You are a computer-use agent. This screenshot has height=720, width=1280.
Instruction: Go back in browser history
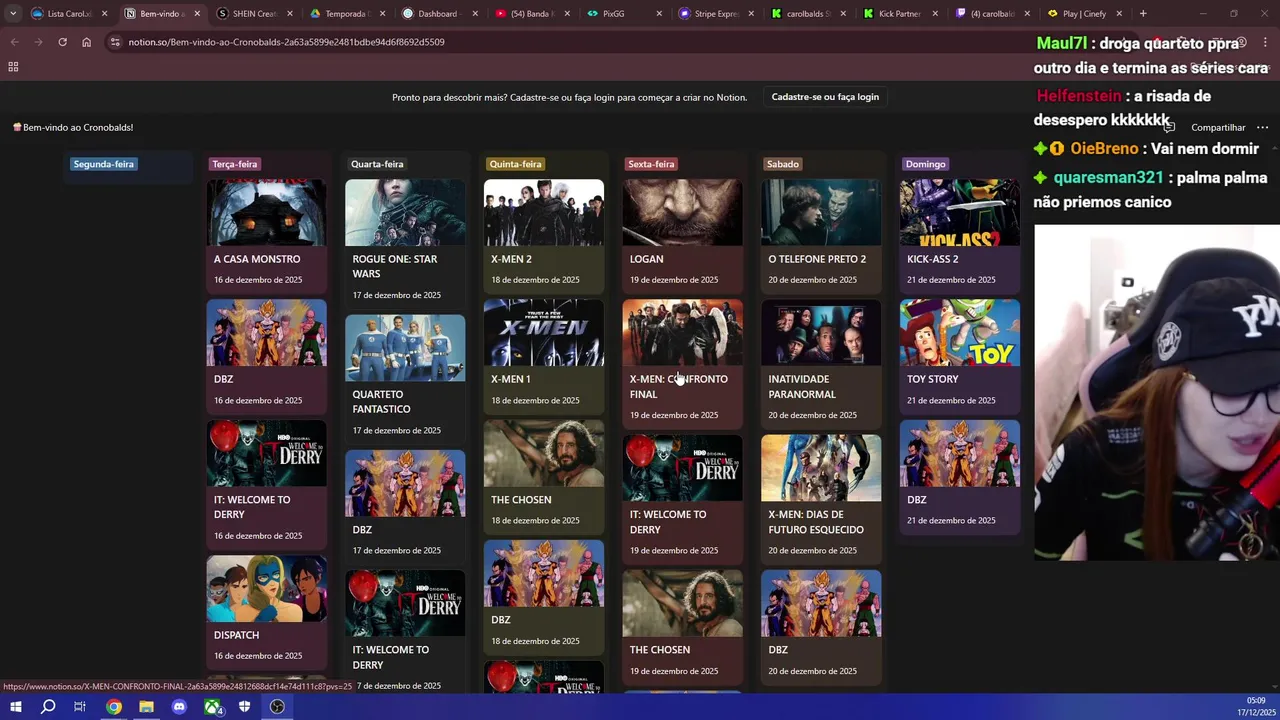coord(14,42)
